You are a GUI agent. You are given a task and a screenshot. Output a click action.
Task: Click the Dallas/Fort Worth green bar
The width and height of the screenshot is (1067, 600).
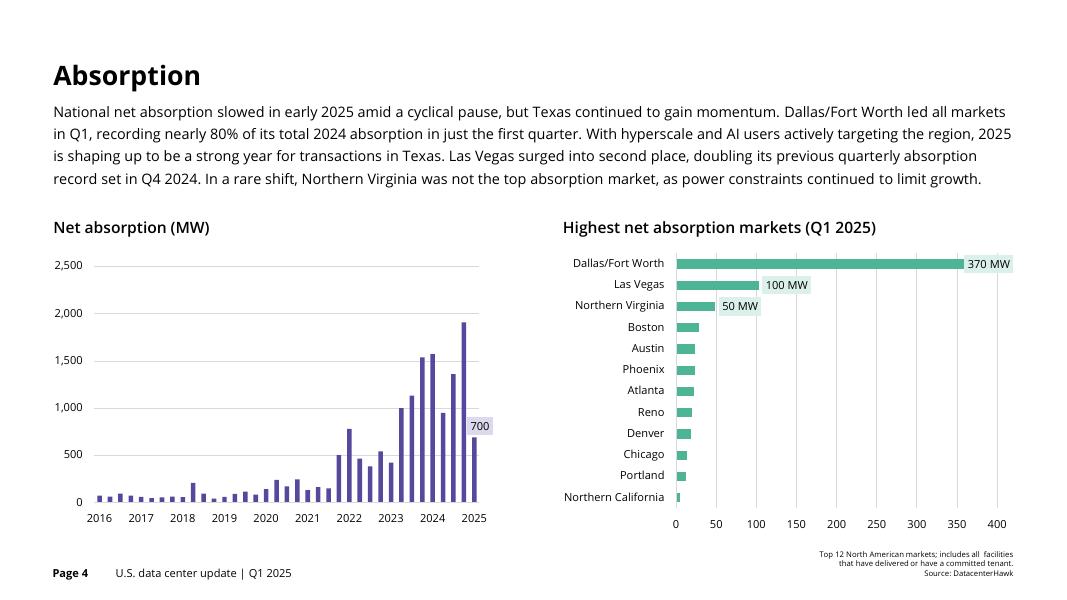pos(819,264)
